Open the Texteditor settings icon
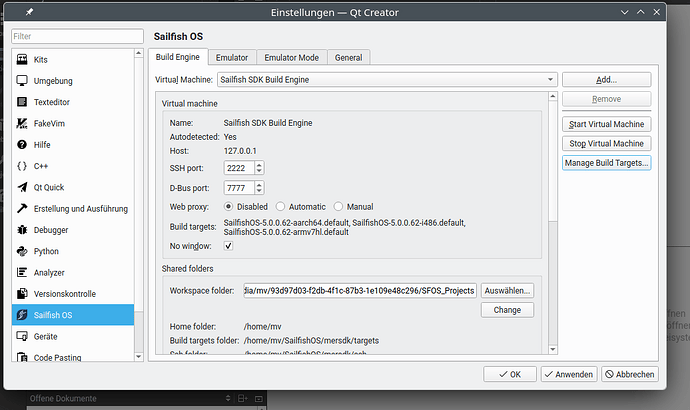The image size is (690, 410). point(22,102)
